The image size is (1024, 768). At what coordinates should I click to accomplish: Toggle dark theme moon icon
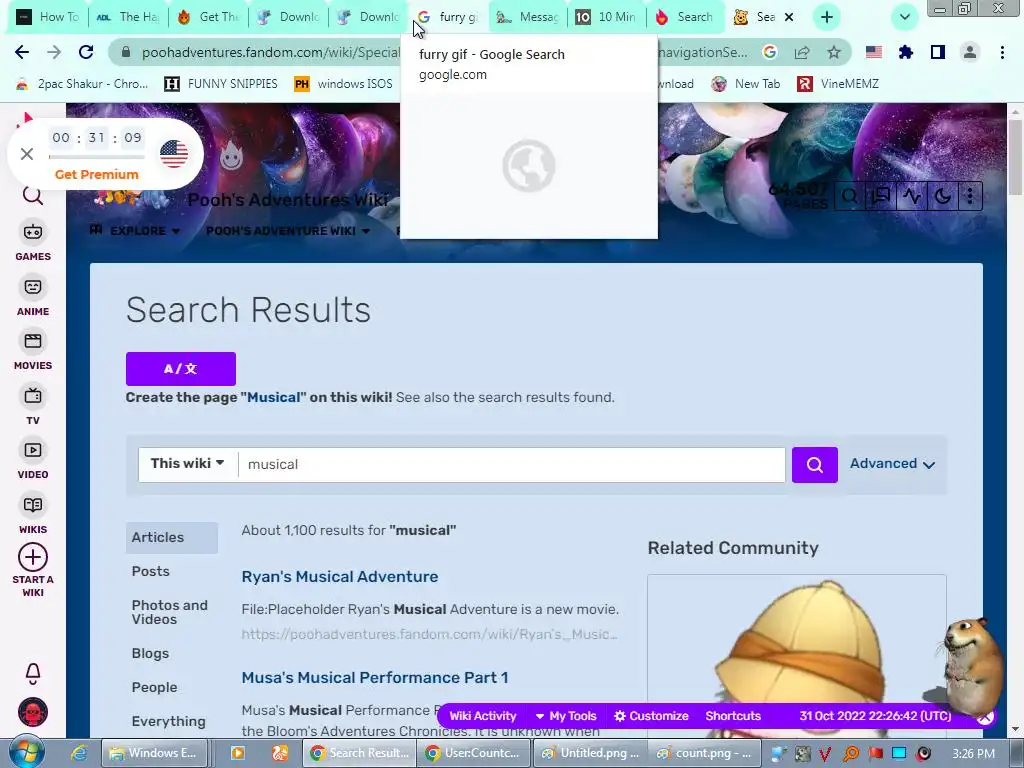(x=942, y=195)
